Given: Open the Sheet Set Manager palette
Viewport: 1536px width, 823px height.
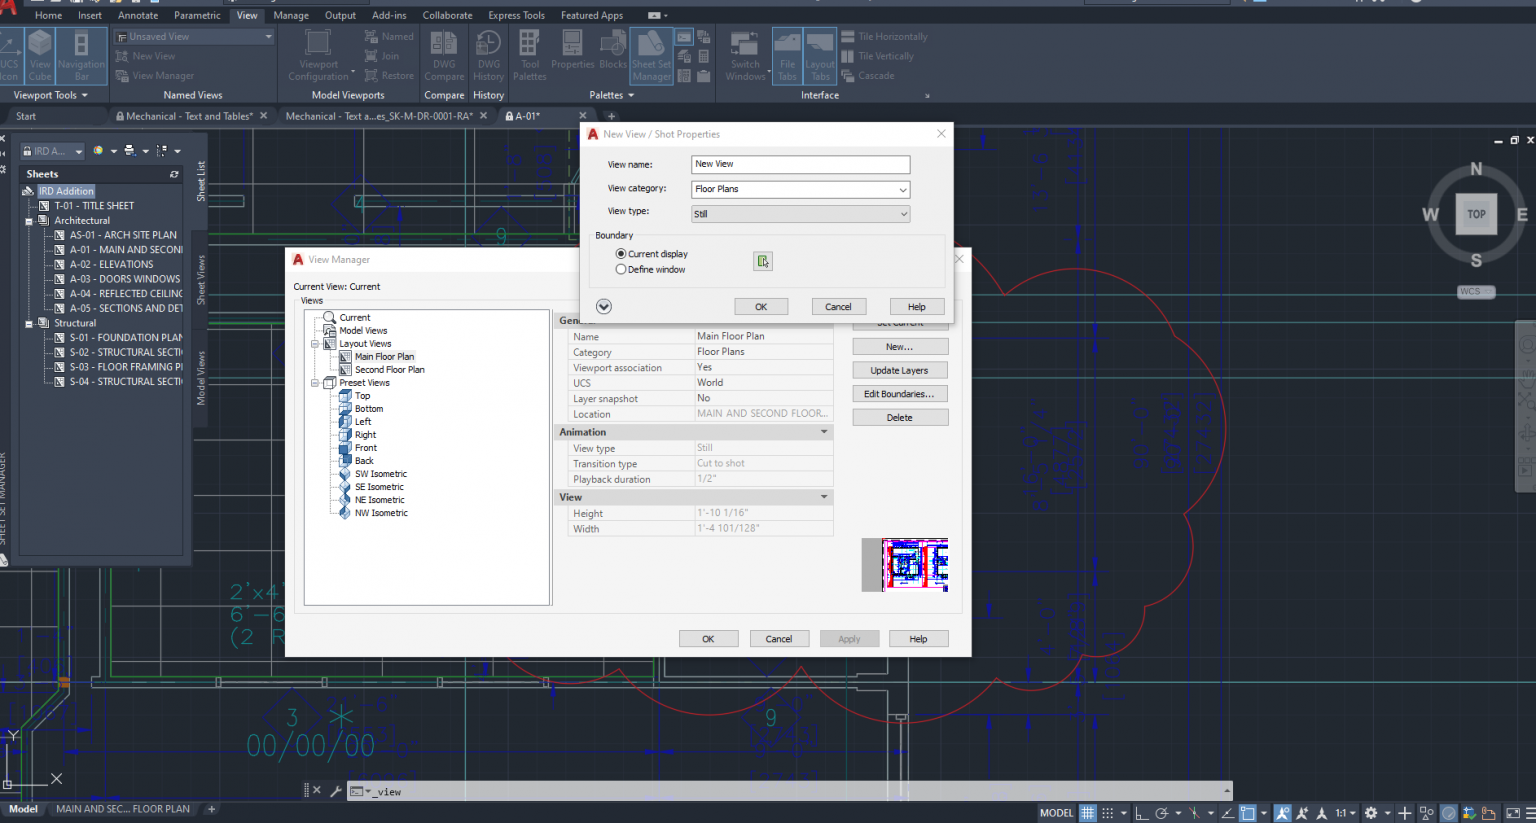Looking at the screenshot, I should pos(651,55).
